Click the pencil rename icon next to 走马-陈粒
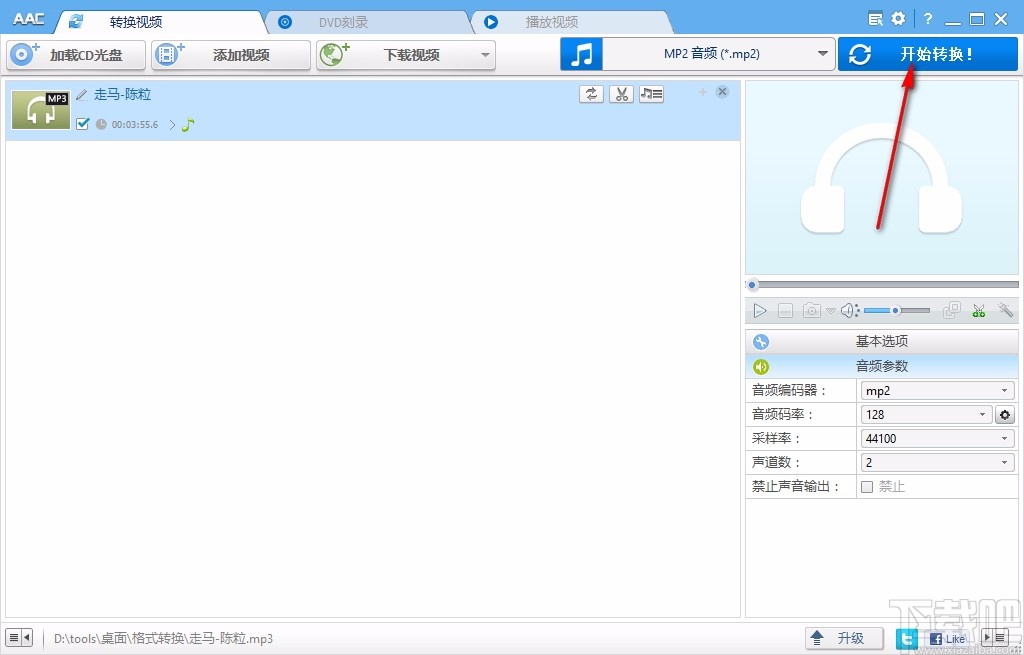 81,93
